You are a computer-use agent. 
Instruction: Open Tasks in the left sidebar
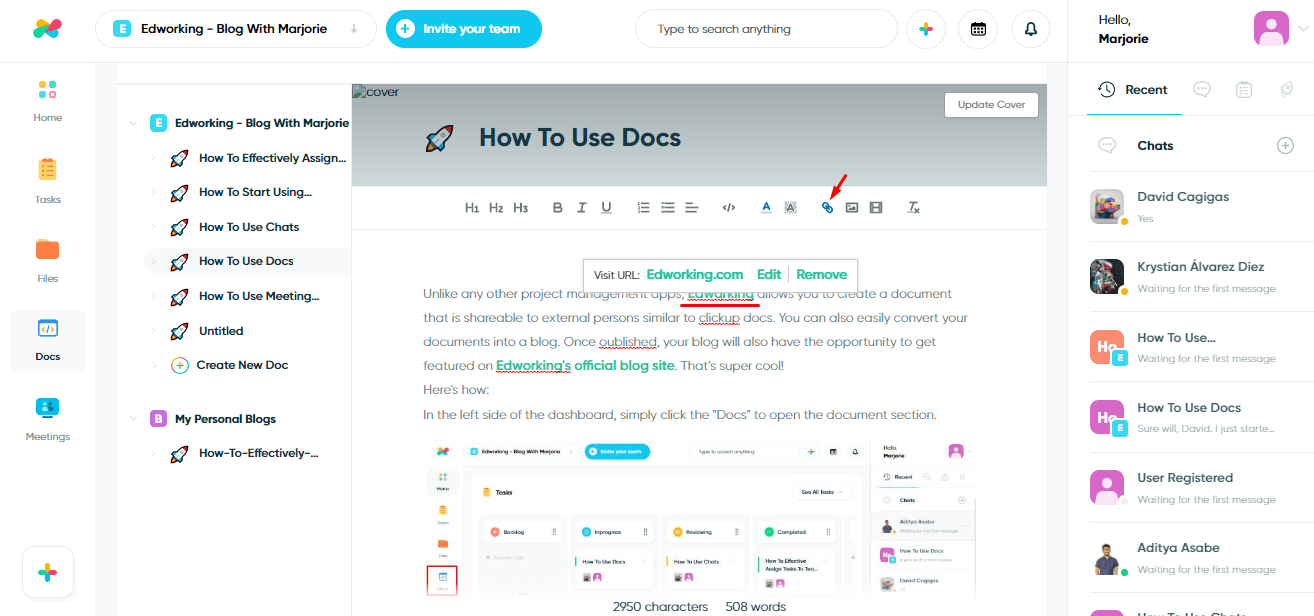point(47,181)
